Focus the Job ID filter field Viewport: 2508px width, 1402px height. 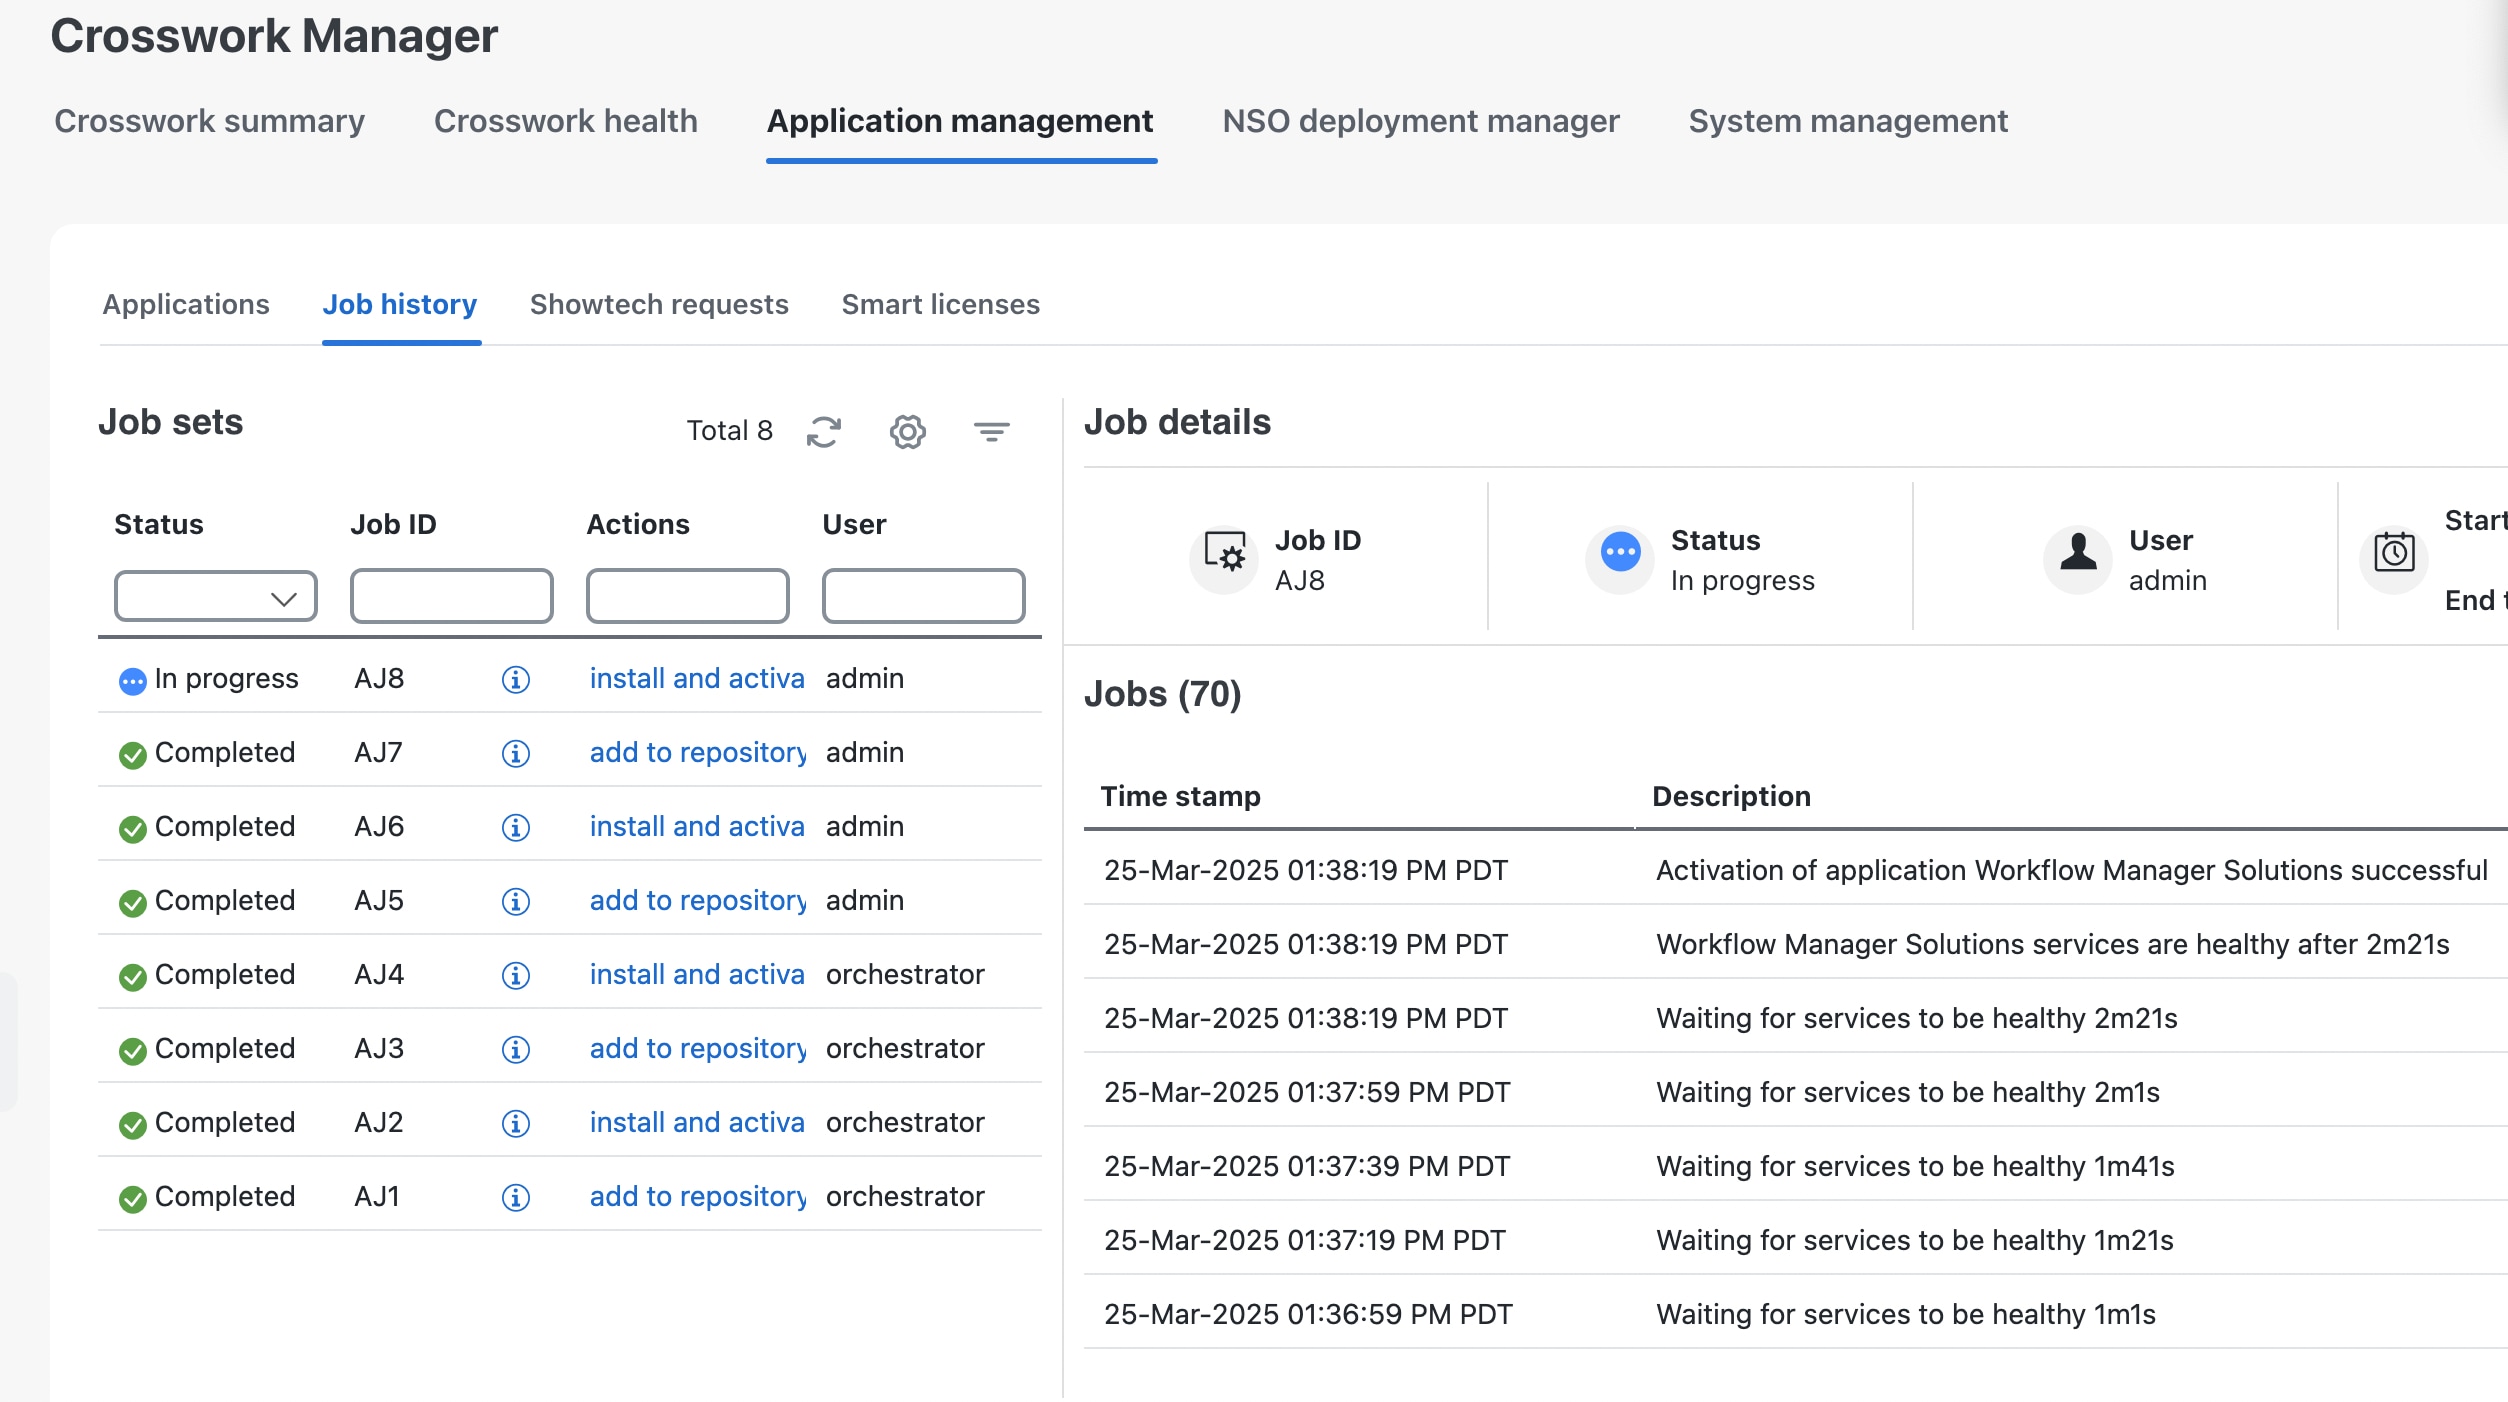point(452,597)
